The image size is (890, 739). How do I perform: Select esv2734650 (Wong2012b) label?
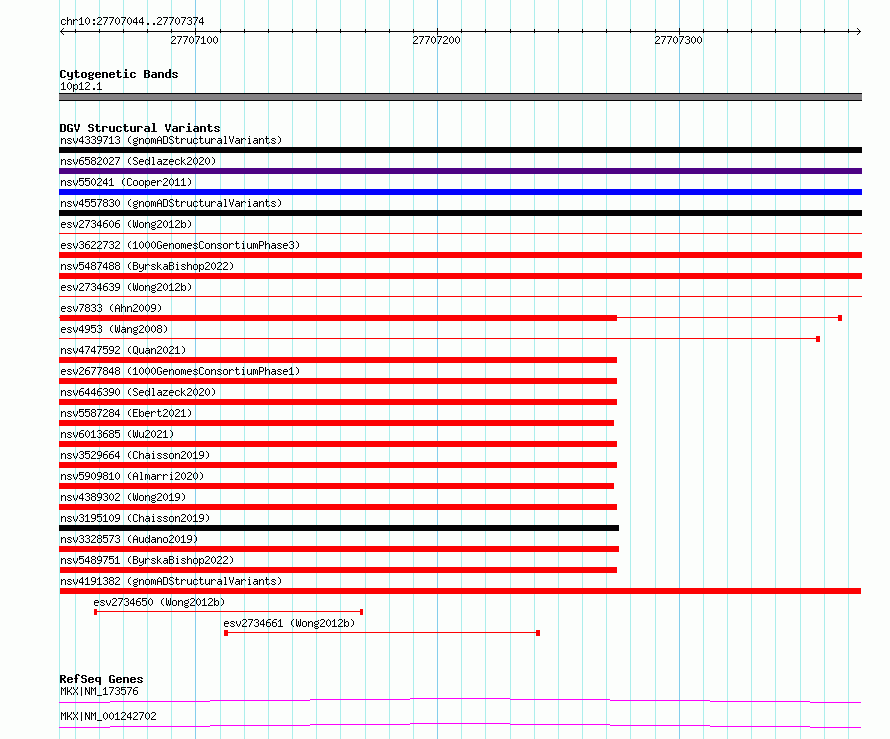159,602
